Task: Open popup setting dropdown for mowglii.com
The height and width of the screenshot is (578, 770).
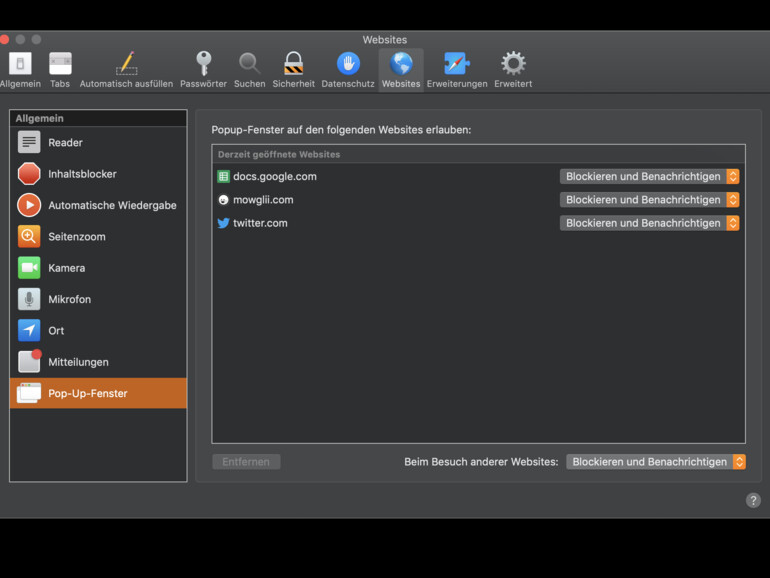Action: pyautogui.click(x=649, y=200)
